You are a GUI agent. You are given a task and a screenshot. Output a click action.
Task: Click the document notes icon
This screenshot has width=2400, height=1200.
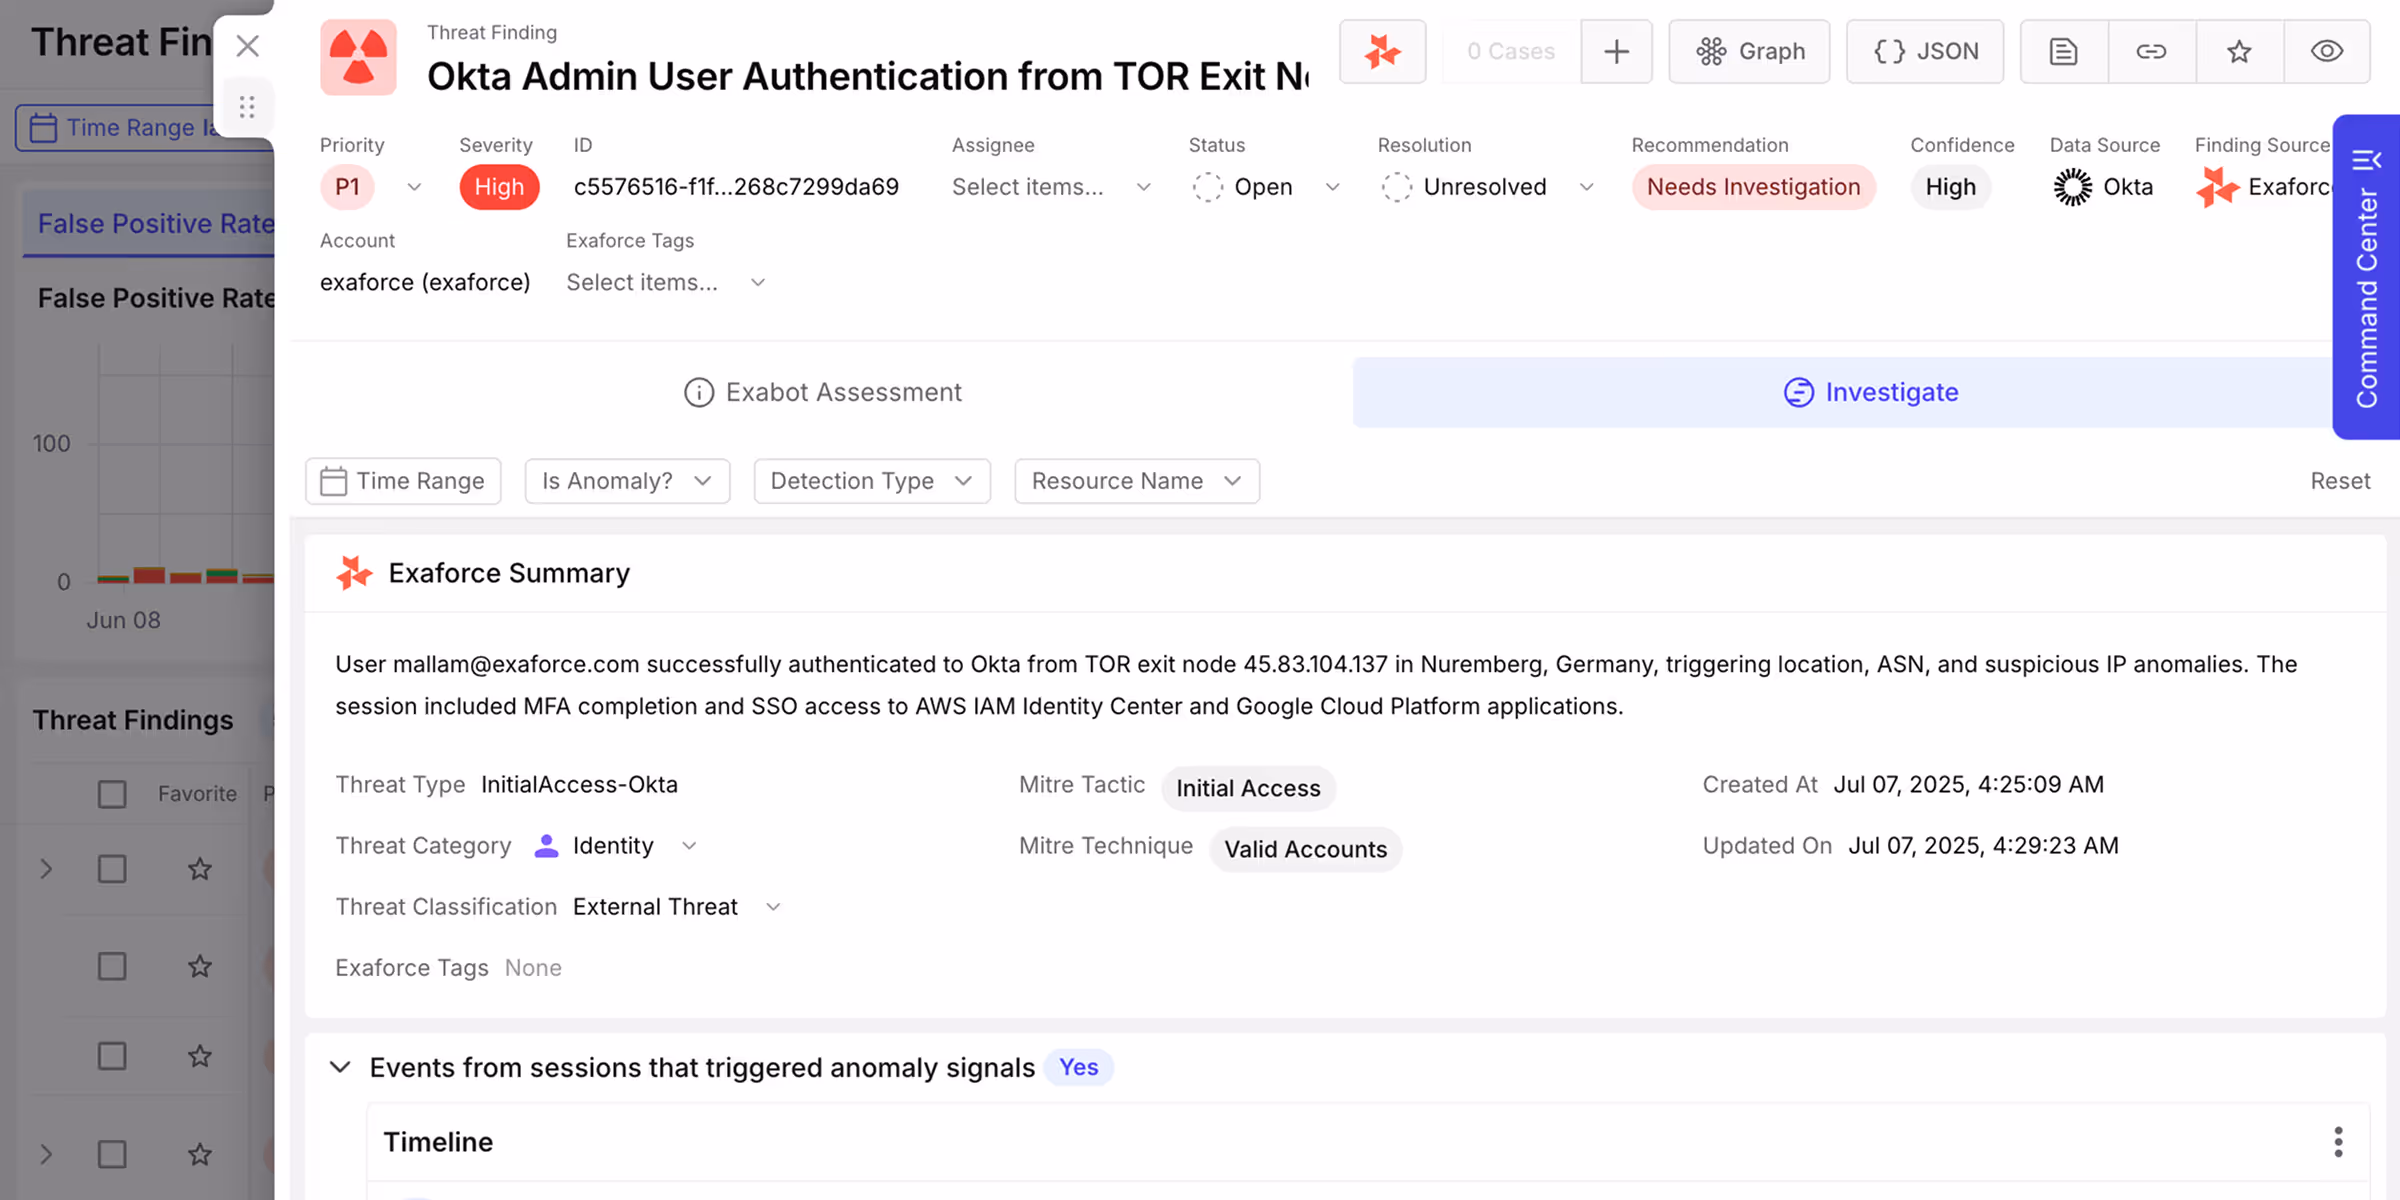point(2063,51)
